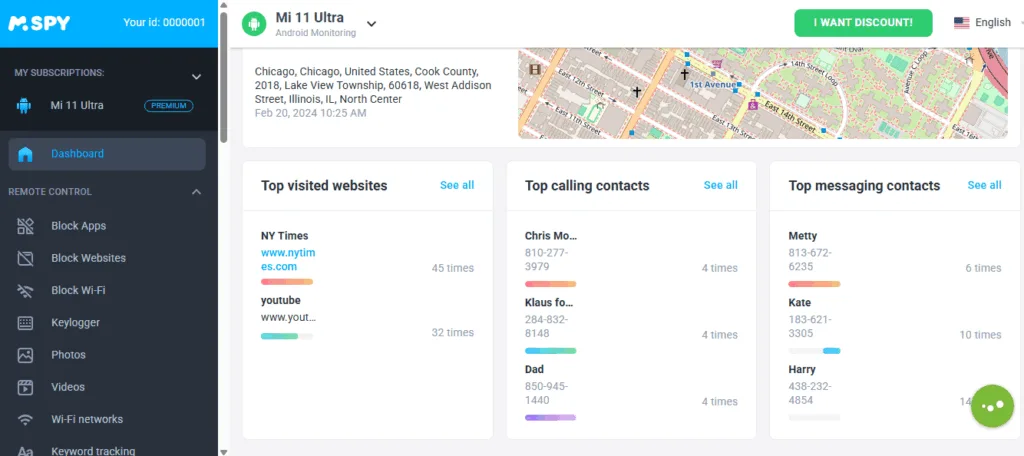This screenshot has width=1024, height=456.
Task: Click the Videos icon in sidebar
Action: click(x=25, y=387)
